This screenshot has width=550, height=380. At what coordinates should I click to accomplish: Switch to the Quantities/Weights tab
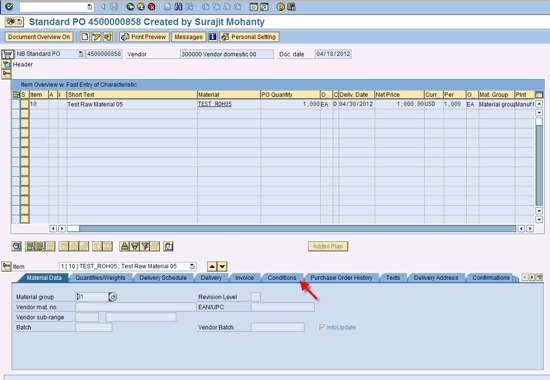(100, 278)
